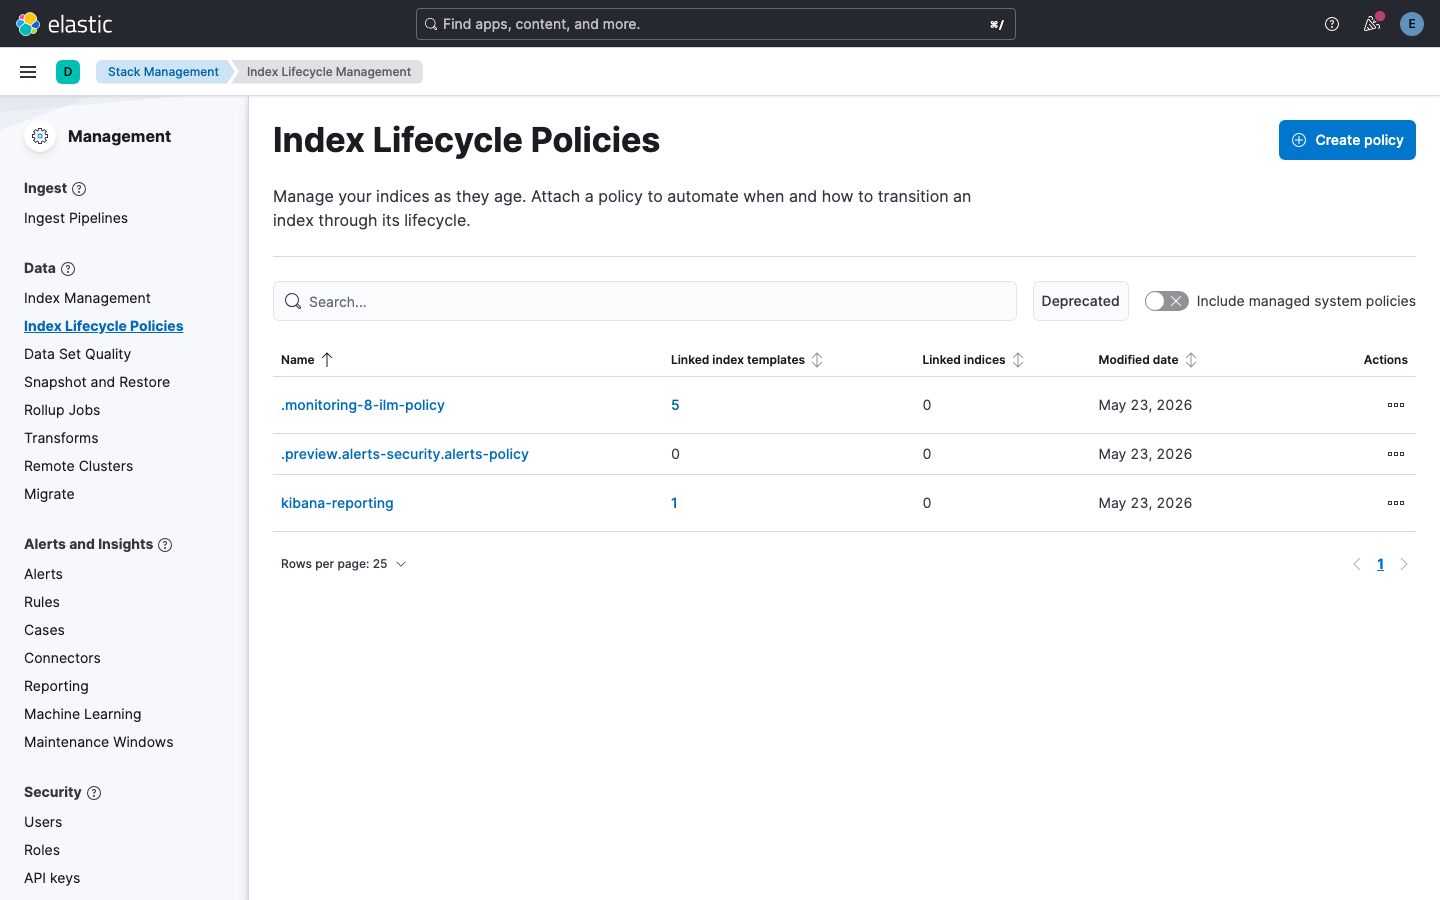Open Reporting in sidebar
1440x900 pixels.
[56, 686]
